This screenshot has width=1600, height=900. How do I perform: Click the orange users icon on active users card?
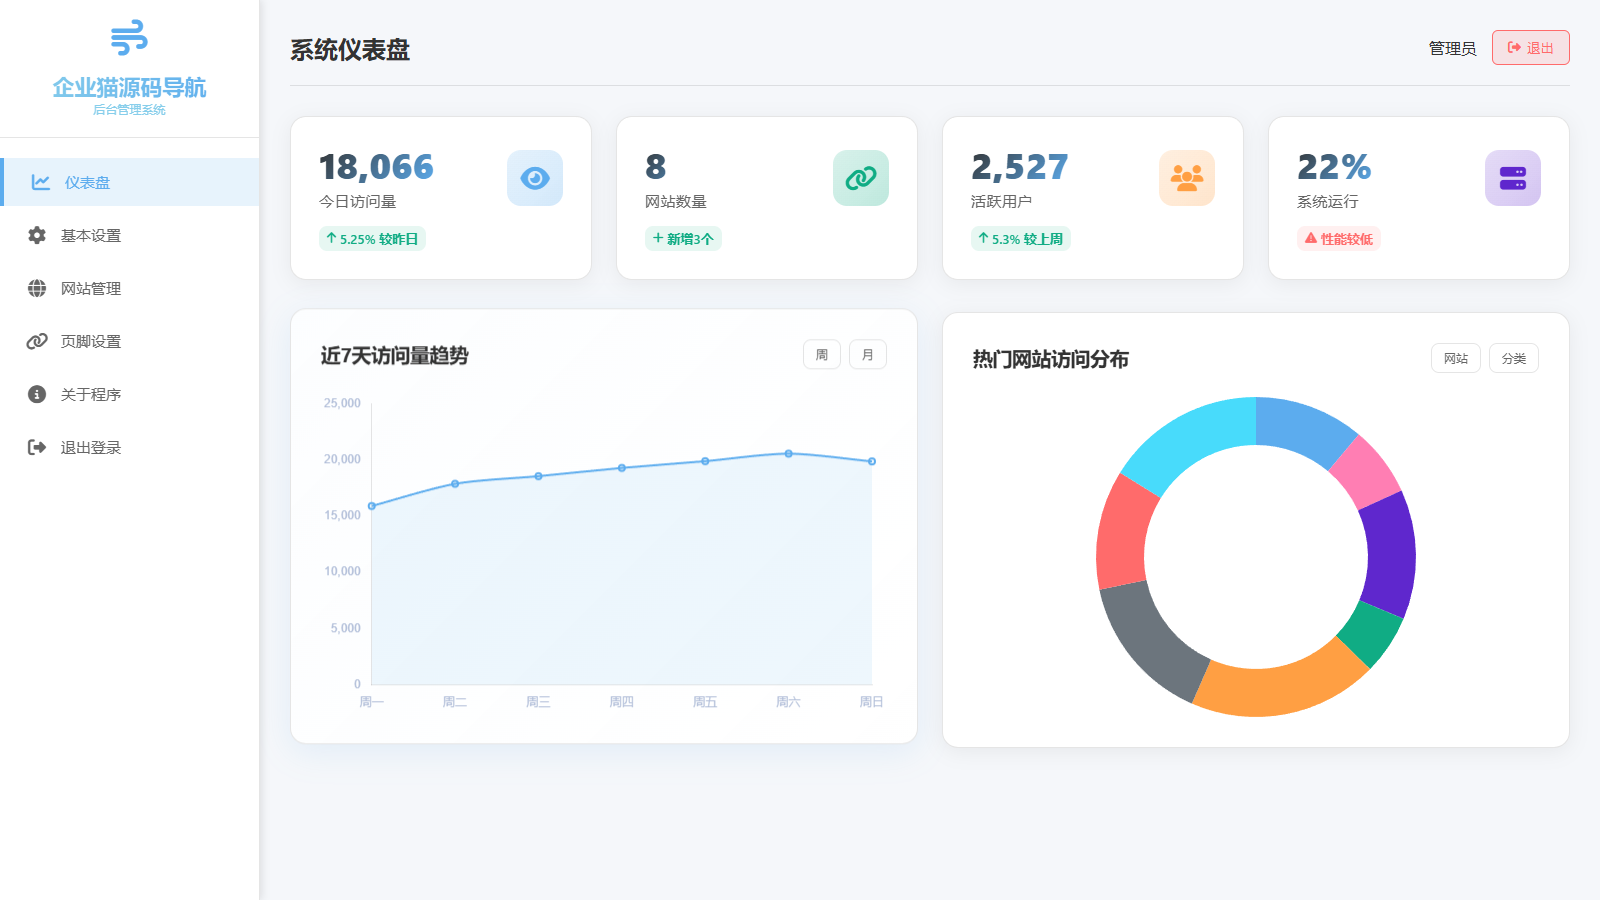1187,178
